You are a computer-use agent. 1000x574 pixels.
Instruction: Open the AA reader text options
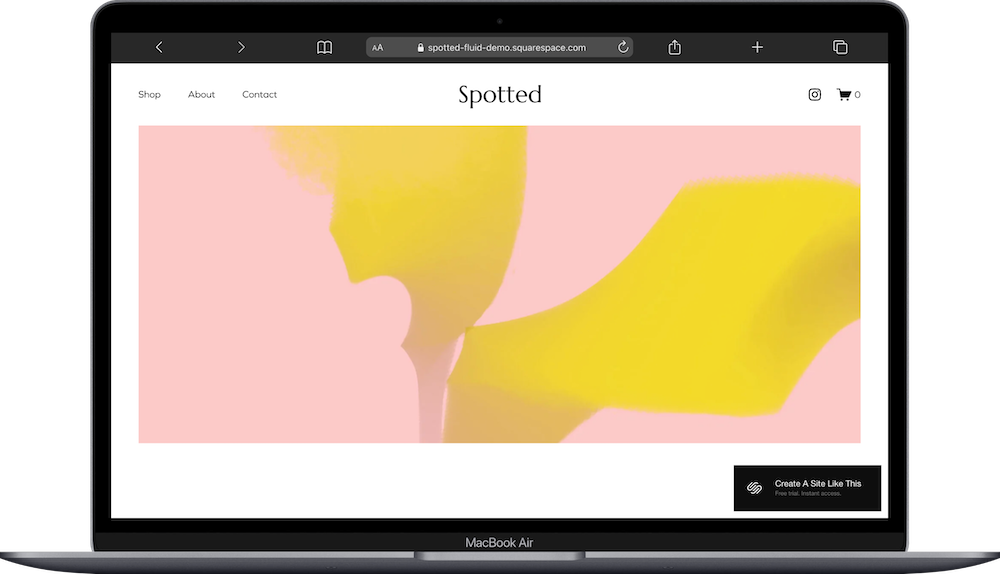pos(378,47)
